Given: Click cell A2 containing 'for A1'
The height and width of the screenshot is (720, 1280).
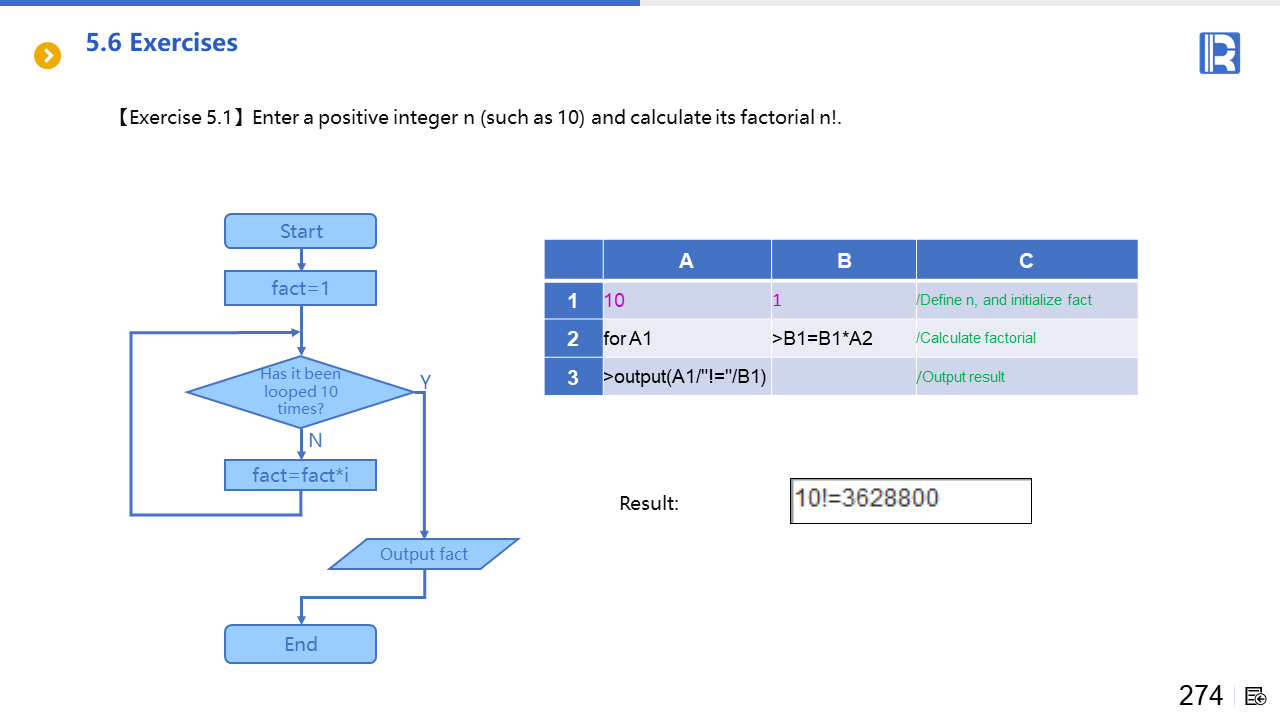Looking at the screenshot, I should point(686,338).
